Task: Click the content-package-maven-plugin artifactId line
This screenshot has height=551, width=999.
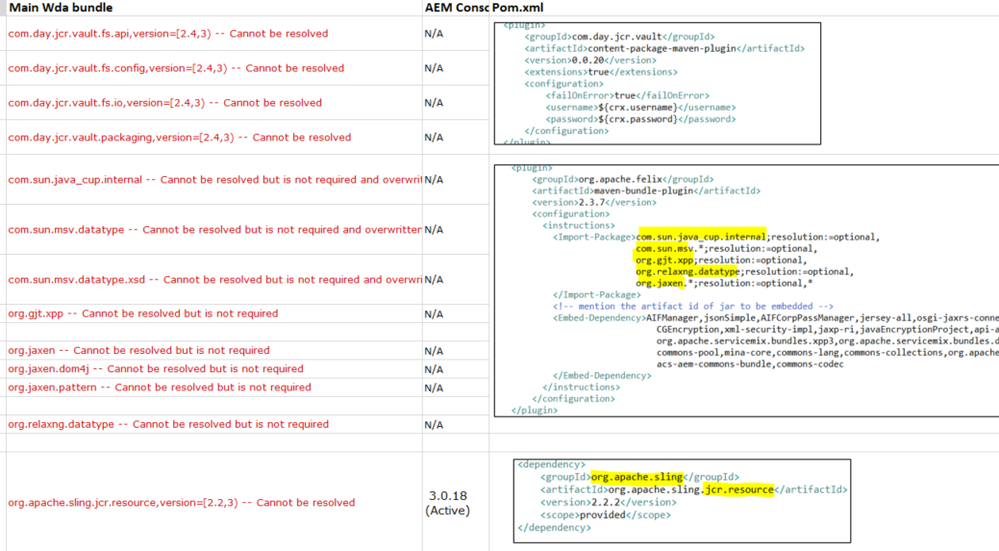Action: [x=665, y=48]
